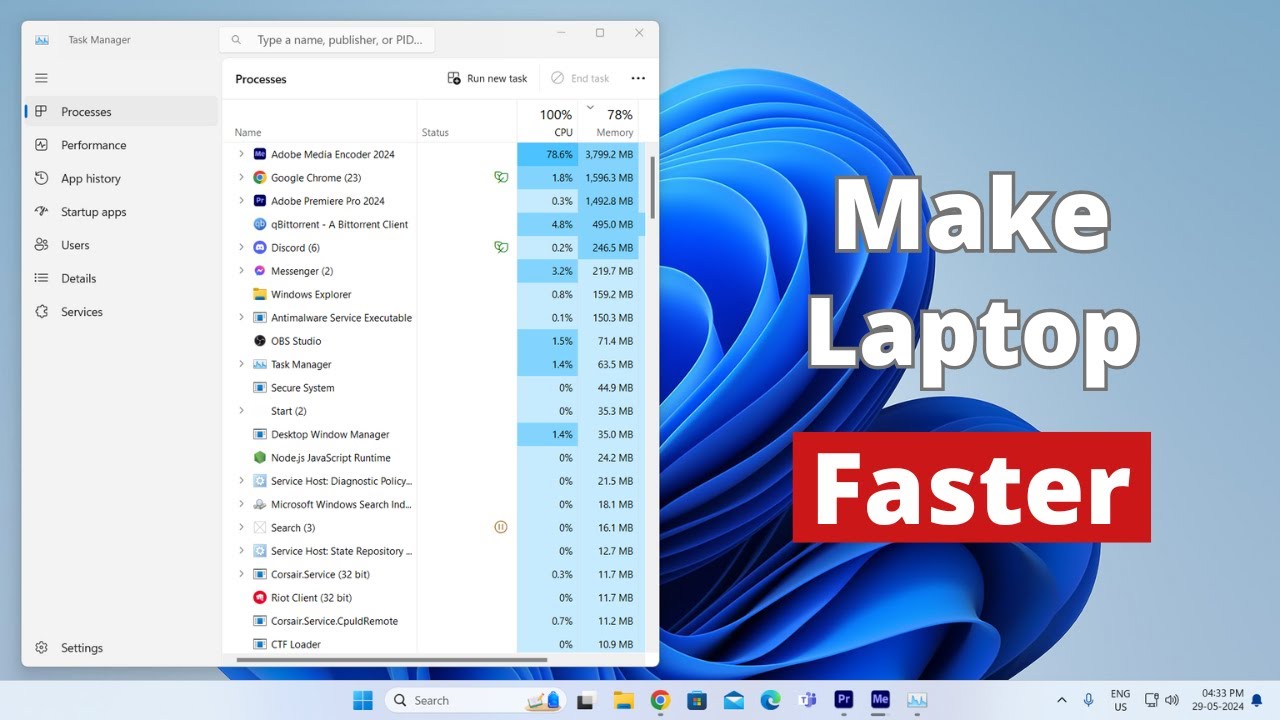Go to the Performance tab
Screen dimensions: 1280x720
click(120, 145)
